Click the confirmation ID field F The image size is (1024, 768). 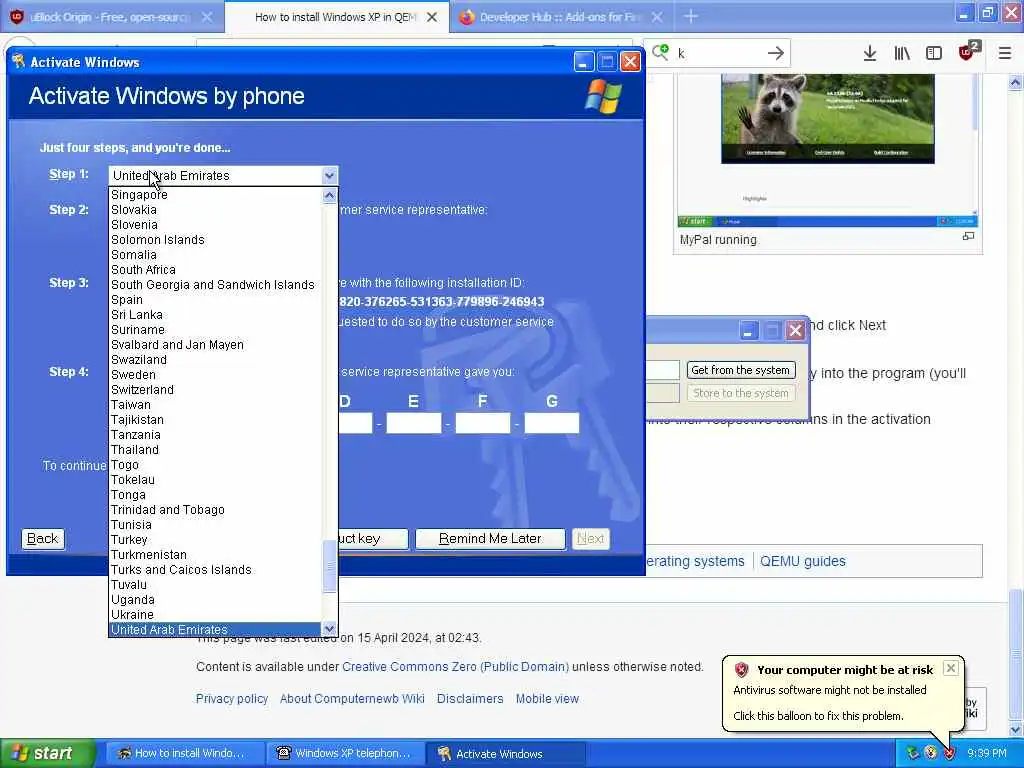tap(483, 423)
